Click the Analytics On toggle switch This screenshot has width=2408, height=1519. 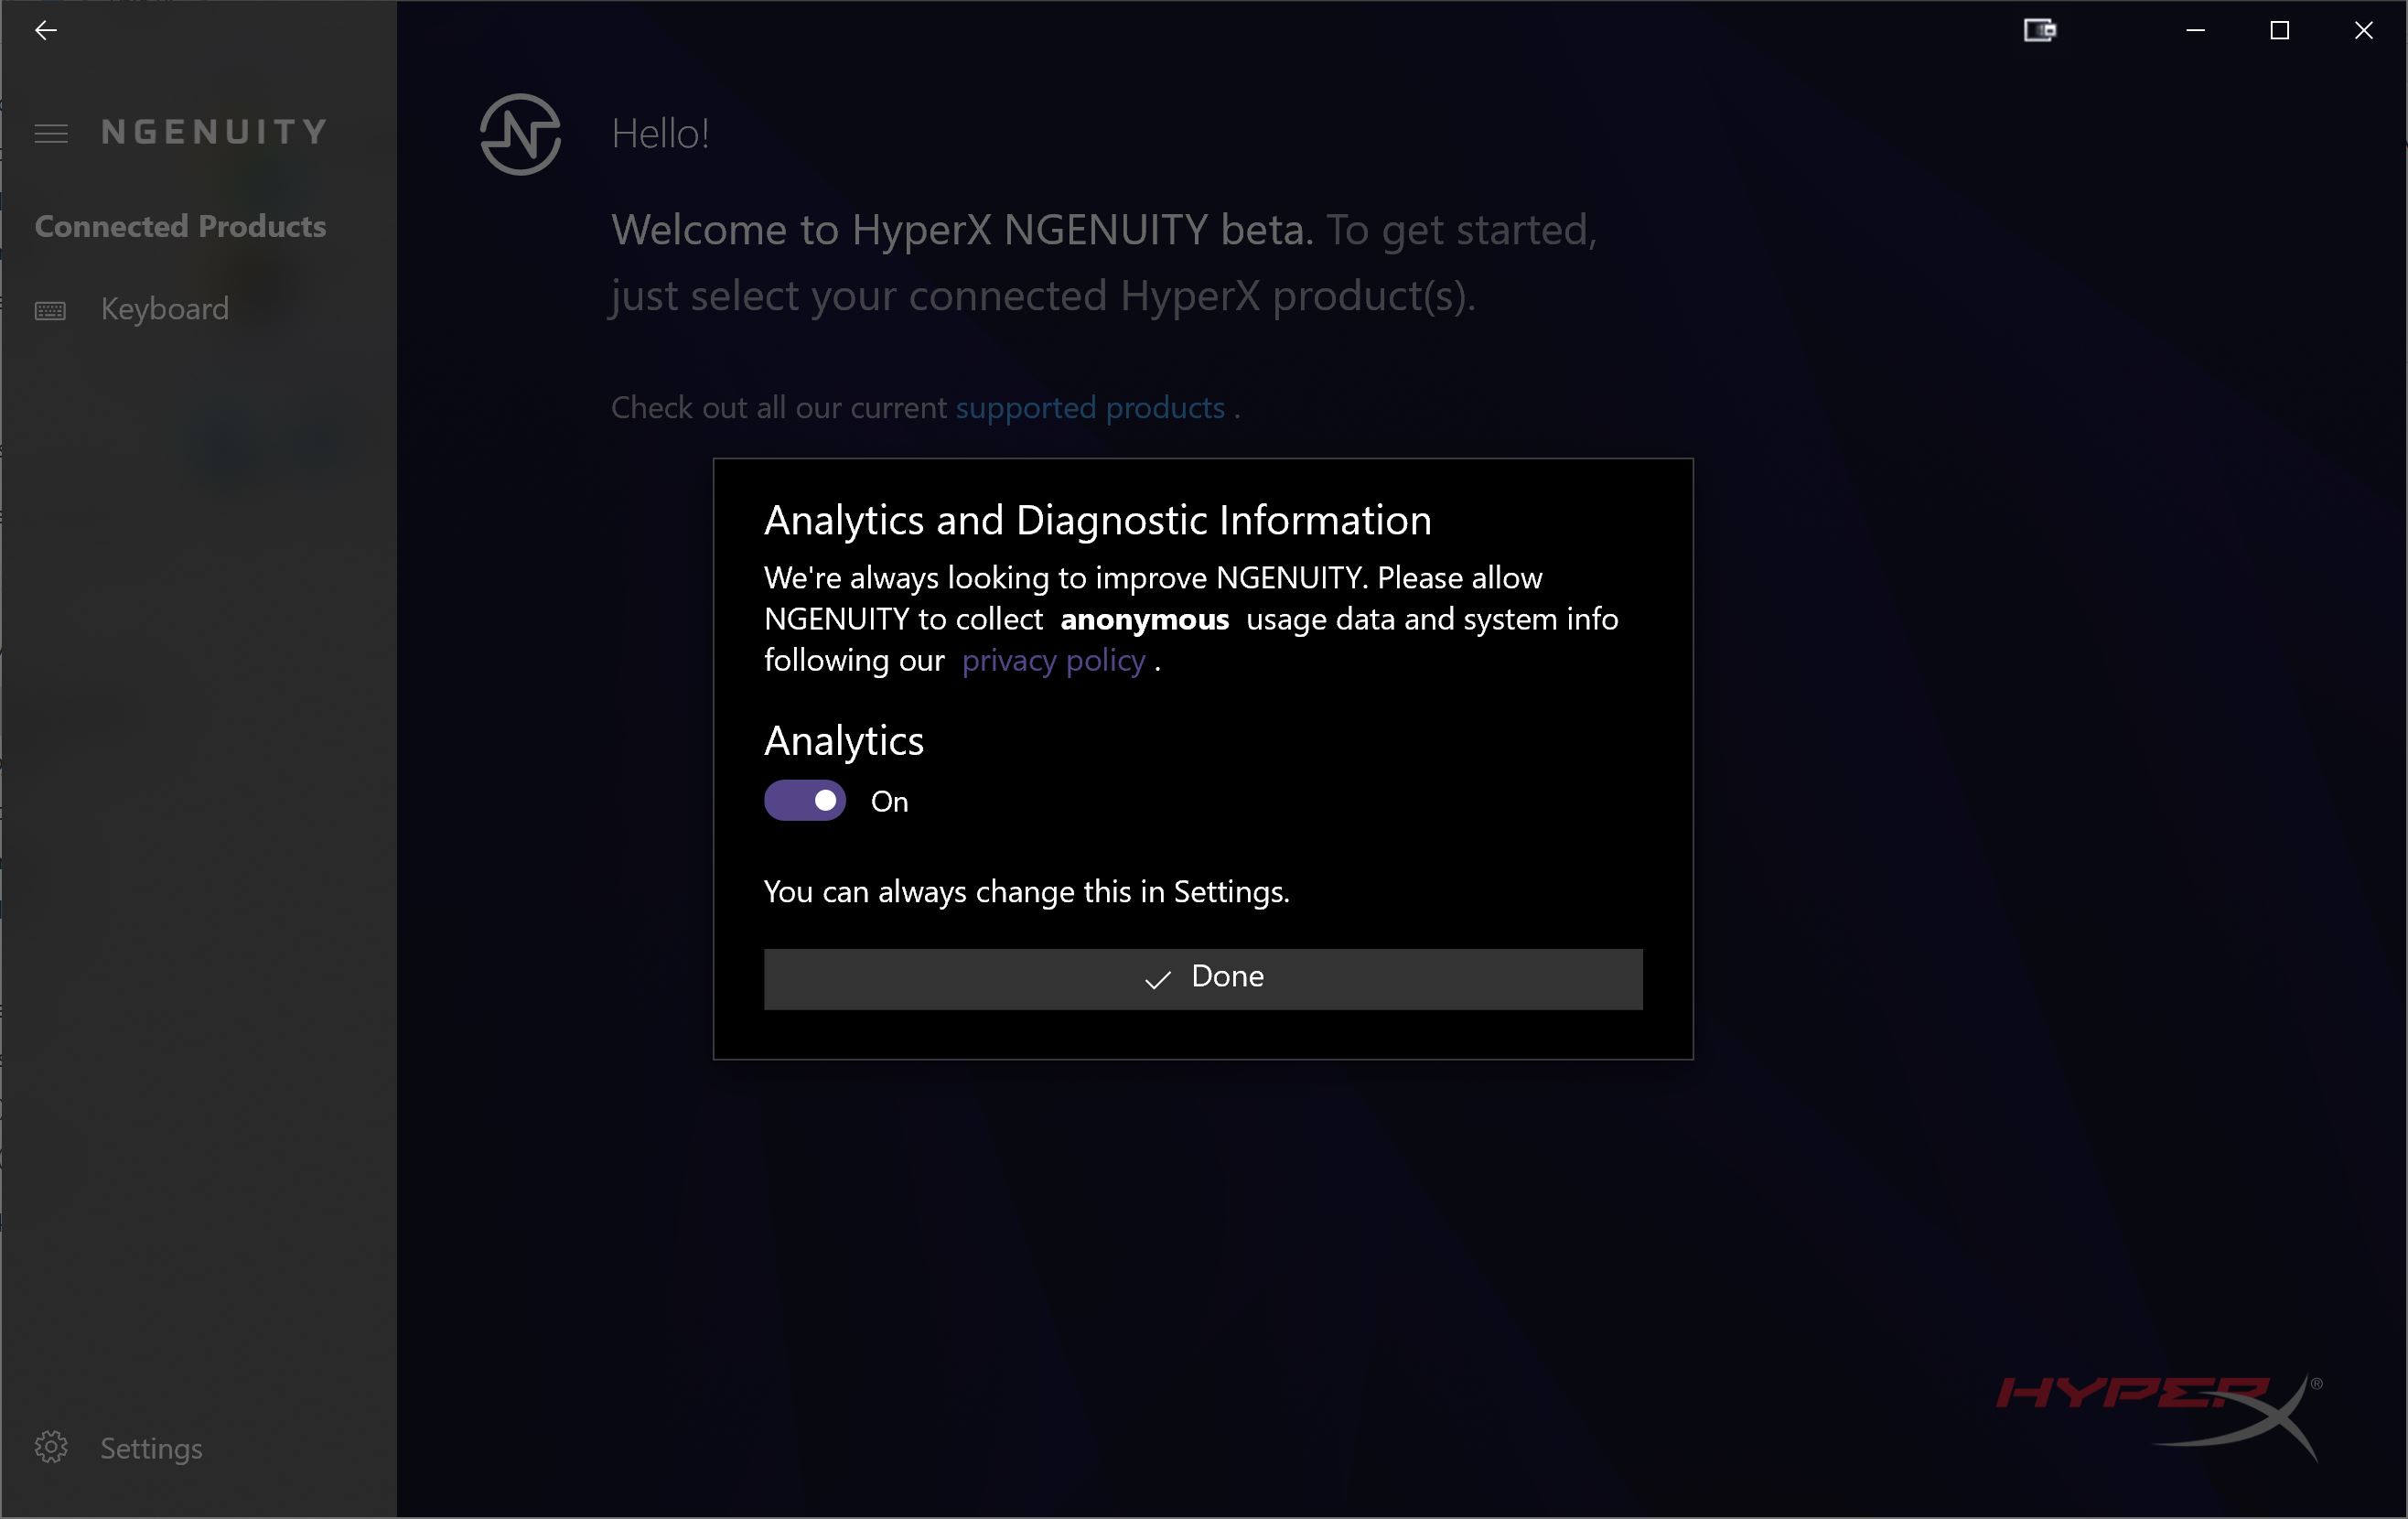point(806,800)
